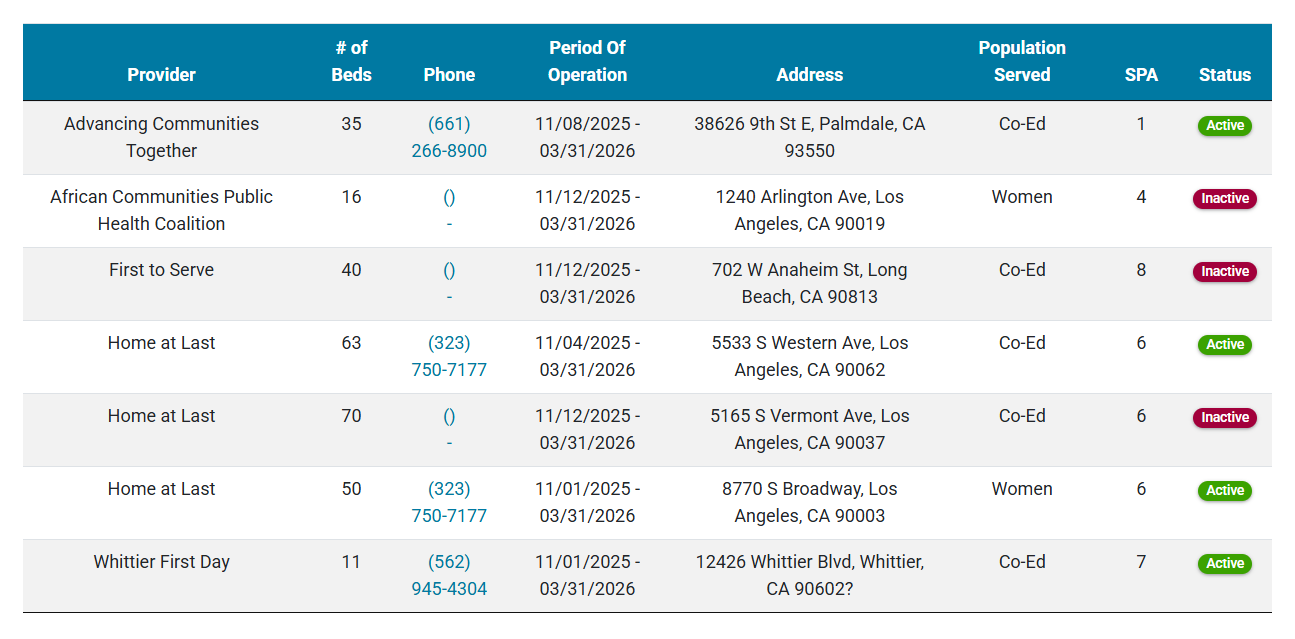Select the Phone column header

[x=449, y=75]
